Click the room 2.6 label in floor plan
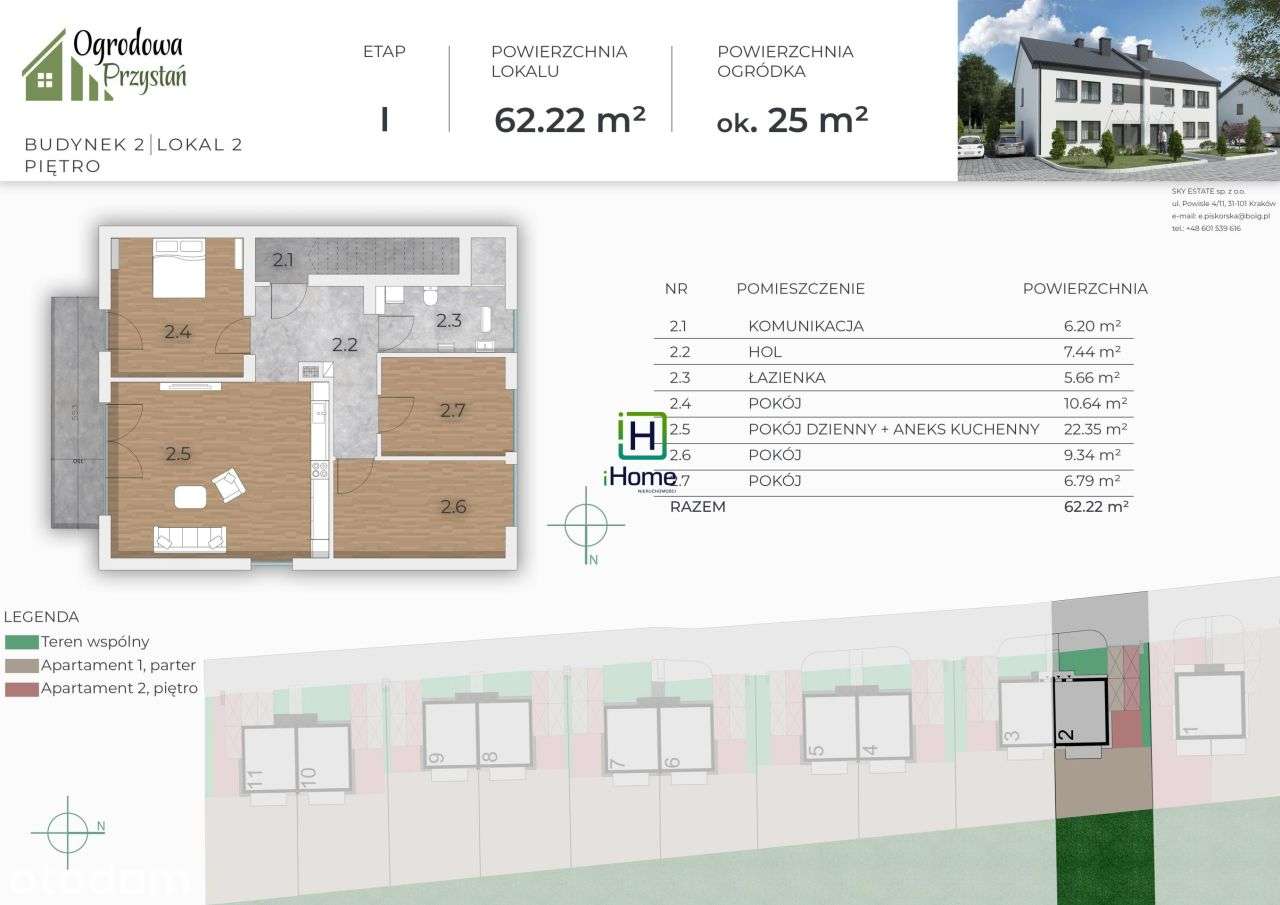Viewport: 1280px width, 905px height. click(x=453, y=506)
